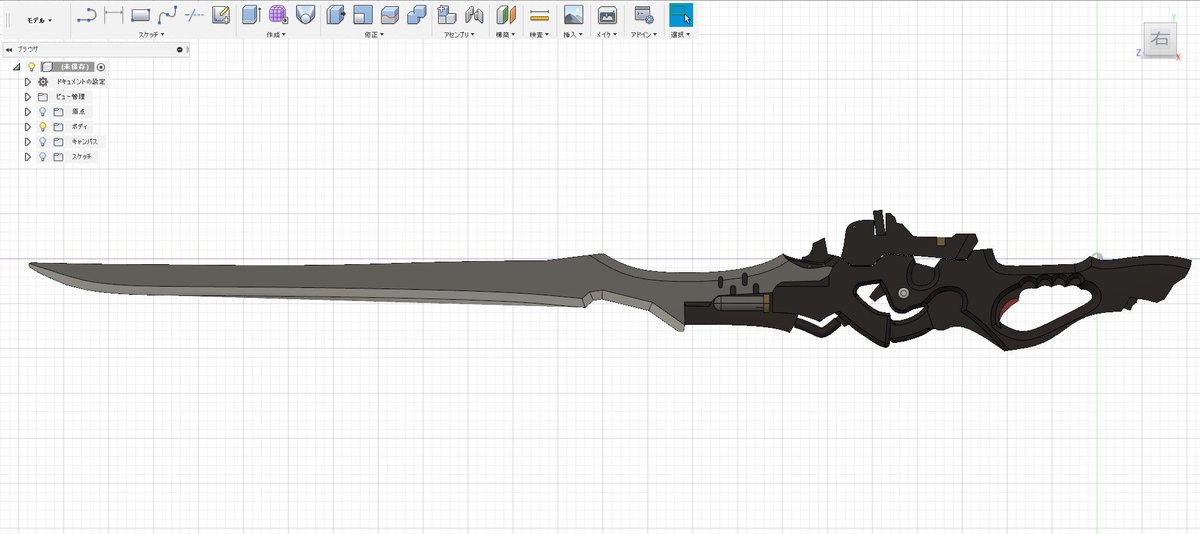
Task: Open the モデル workspace dropdown
Action: [x=40, y=19]
